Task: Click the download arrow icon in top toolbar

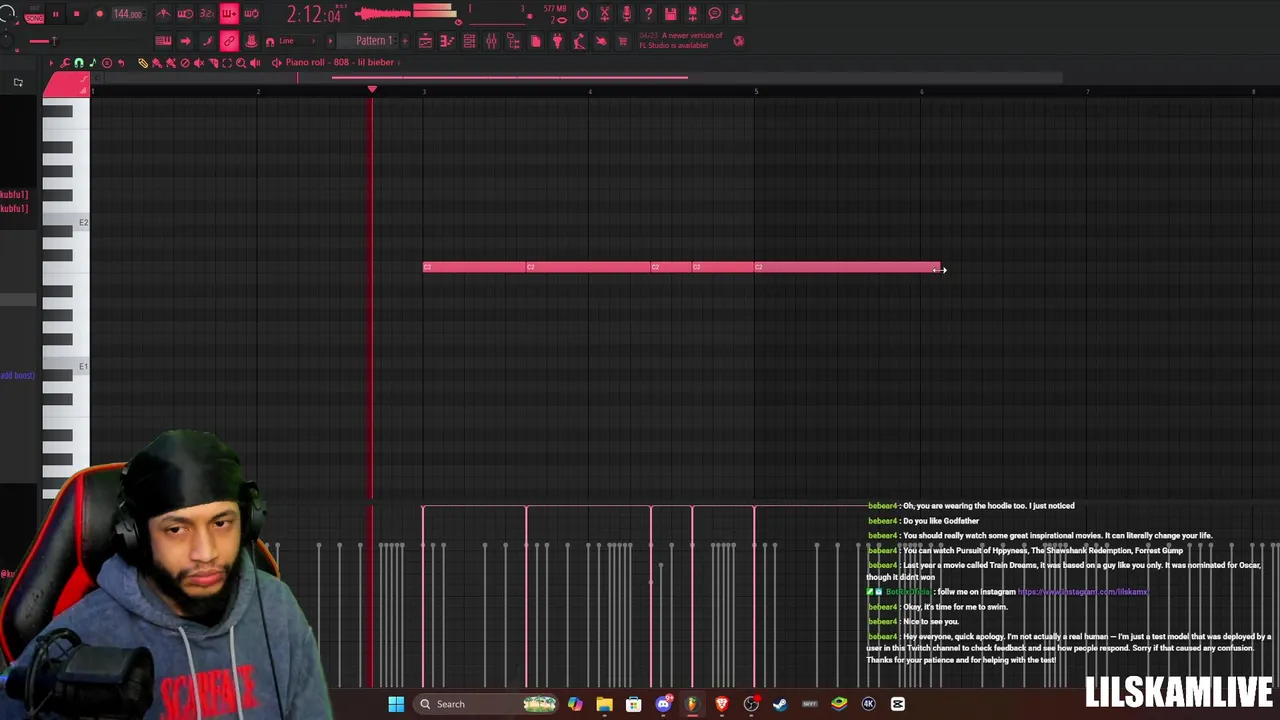Action: coord(737,14)
